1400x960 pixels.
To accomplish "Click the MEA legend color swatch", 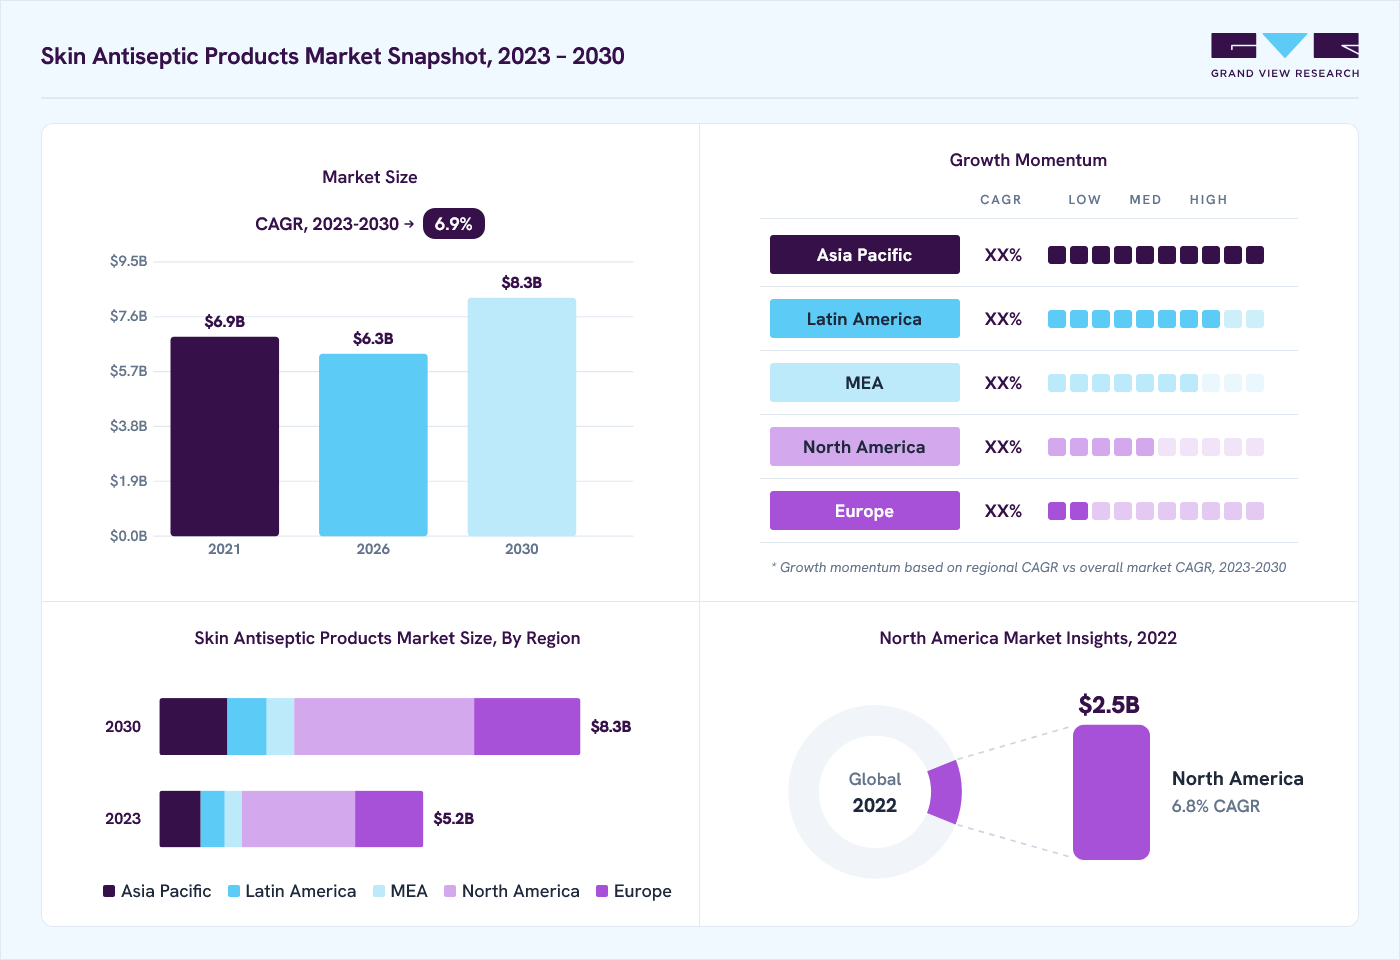I will [379, 891].
